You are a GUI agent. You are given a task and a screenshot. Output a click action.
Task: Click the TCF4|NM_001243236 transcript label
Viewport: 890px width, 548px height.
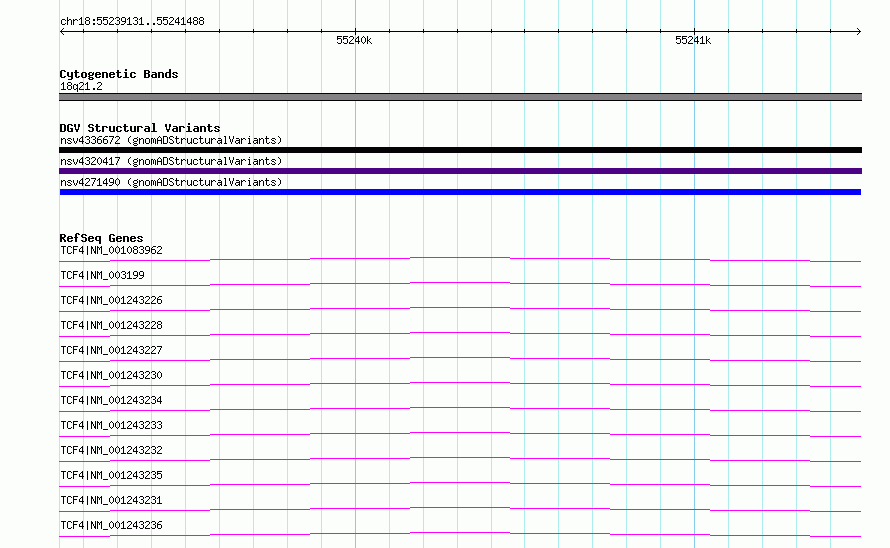[x=111, y=525]
